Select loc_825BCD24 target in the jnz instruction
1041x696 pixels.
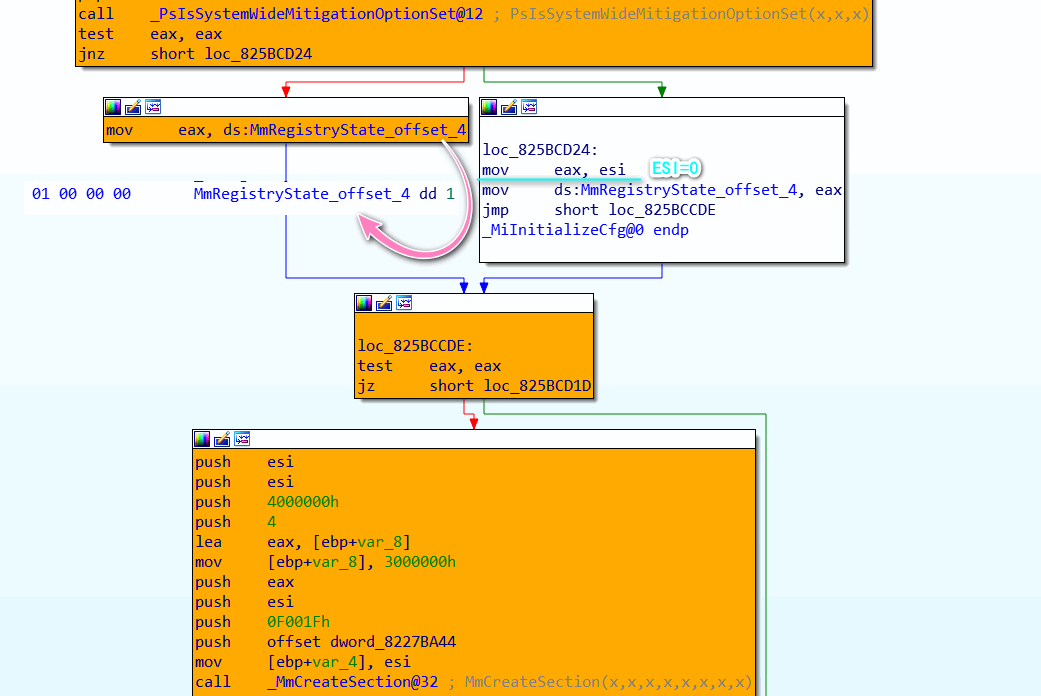tap(258, 54)
